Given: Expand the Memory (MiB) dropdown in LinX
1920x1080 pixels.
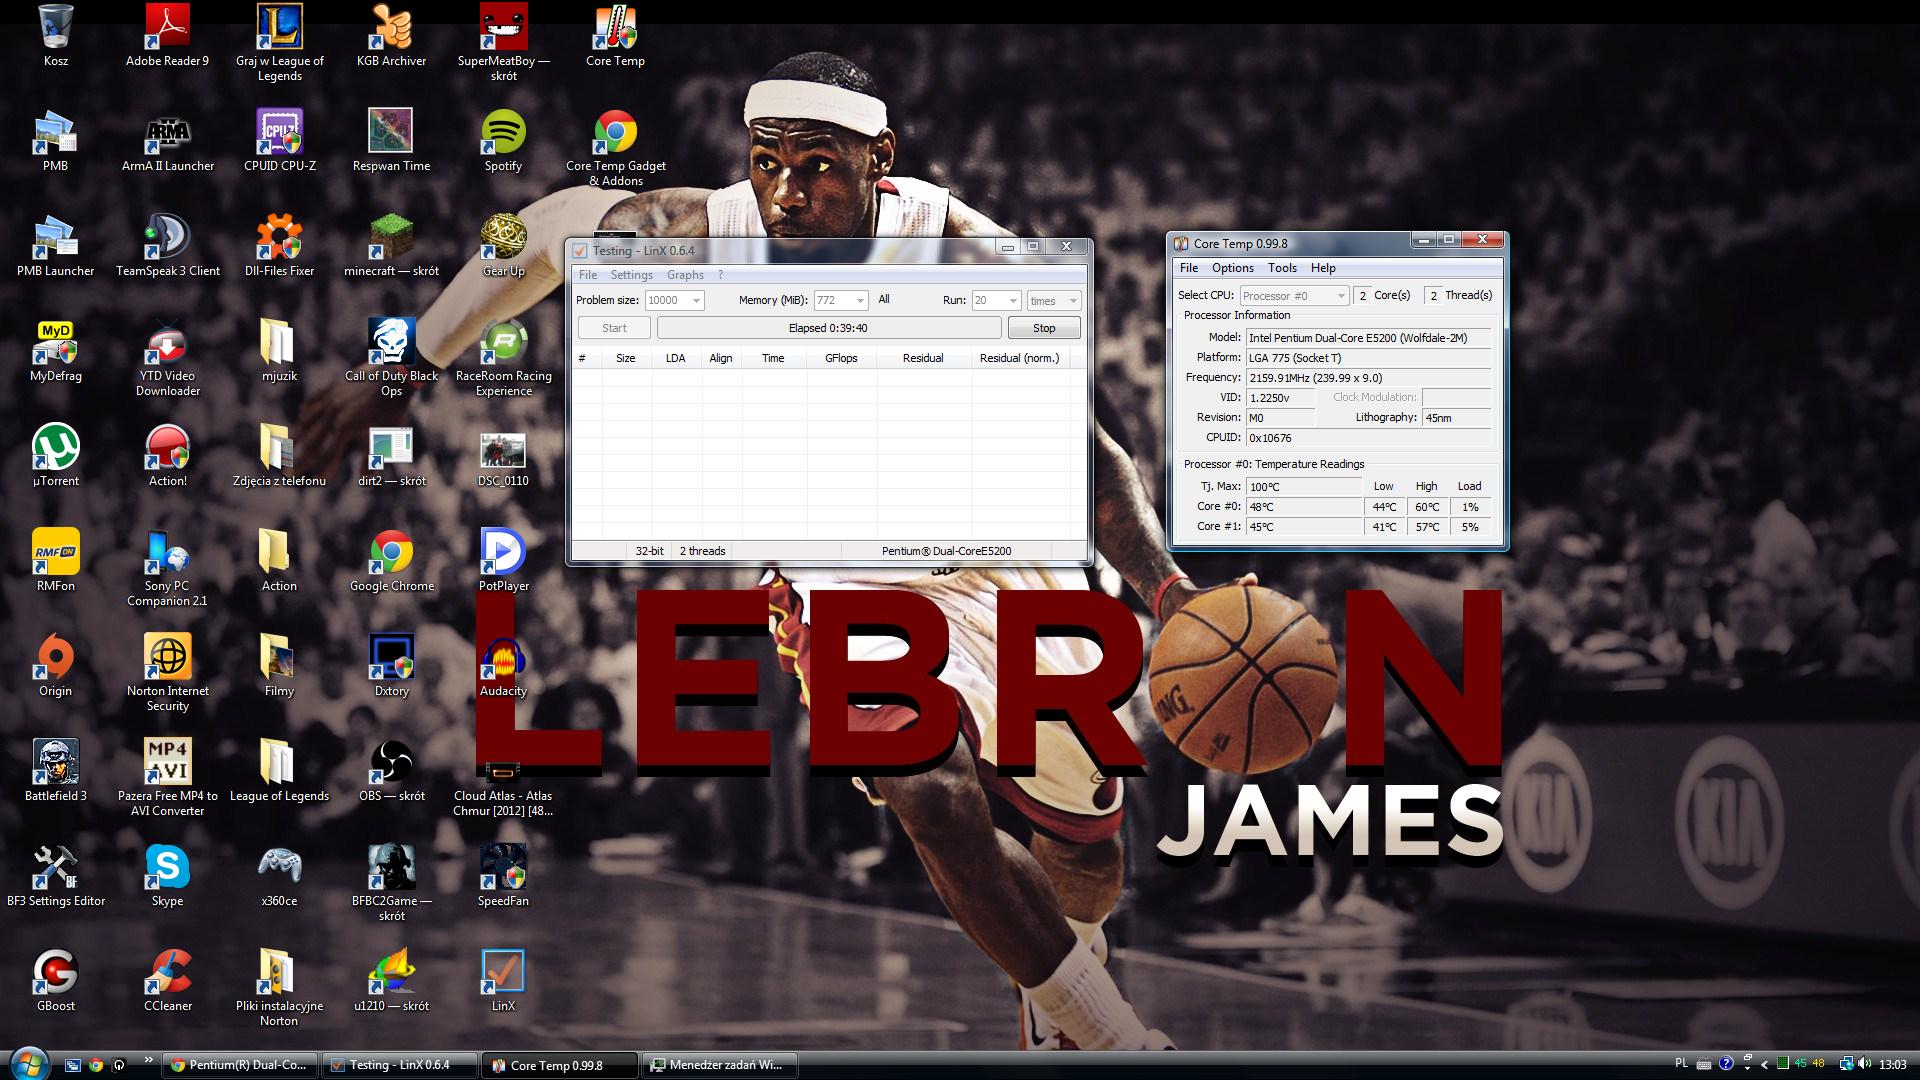Looking at the screenshot, I should [859, 301].
